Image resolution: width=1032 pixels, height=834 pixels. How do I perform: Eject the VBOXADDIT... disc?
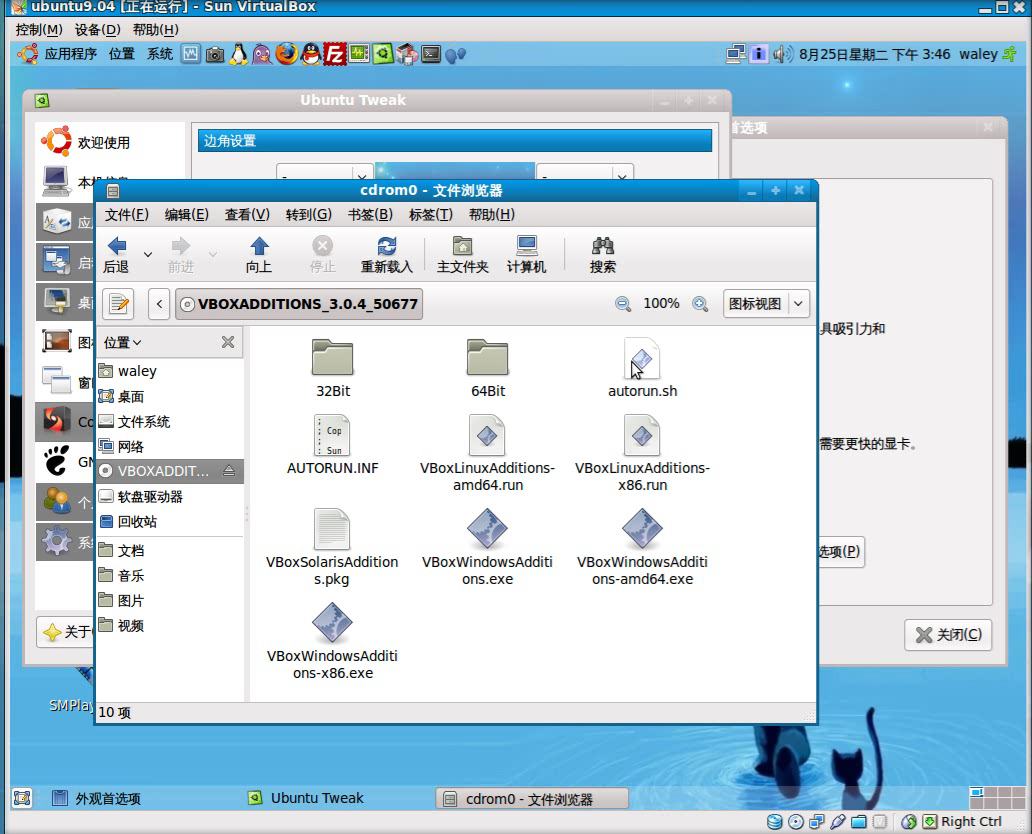point(228,471)
